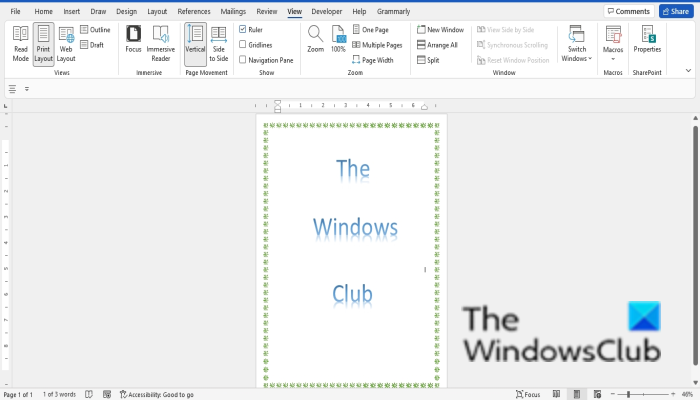Enable the Navigation Pane checkbox
The image size is (700, 400).
pyautogui.click(x=242, y=59)
